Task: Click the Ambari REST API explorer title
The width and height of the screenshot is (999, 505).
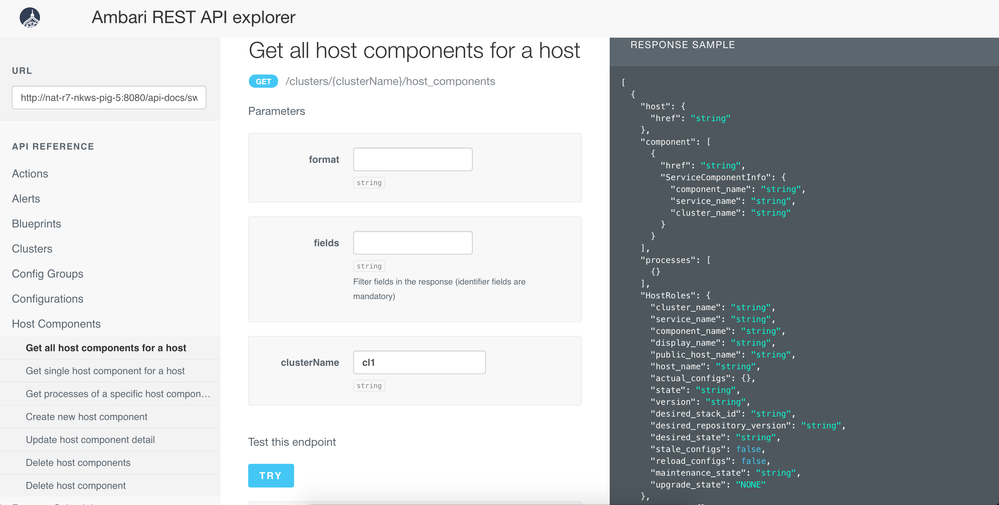Action: [194, 17]
